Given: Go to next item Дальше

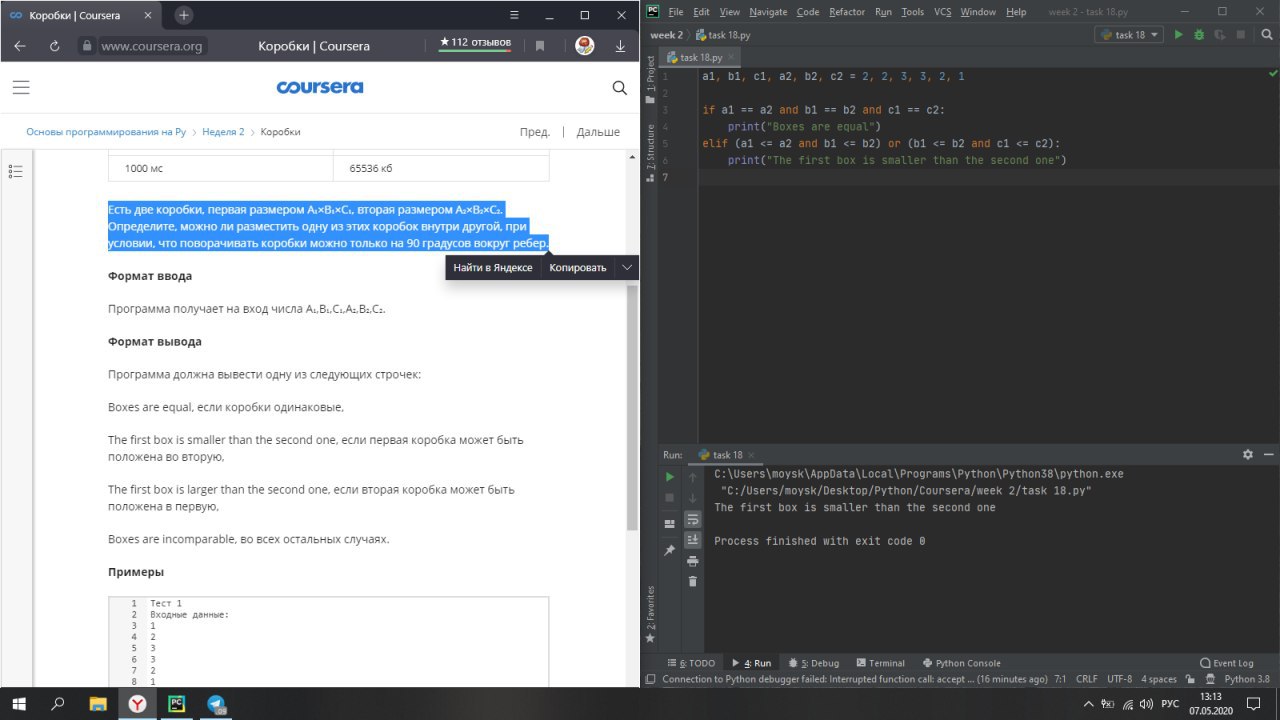Looking at the screenshot, I should point(598,132).
